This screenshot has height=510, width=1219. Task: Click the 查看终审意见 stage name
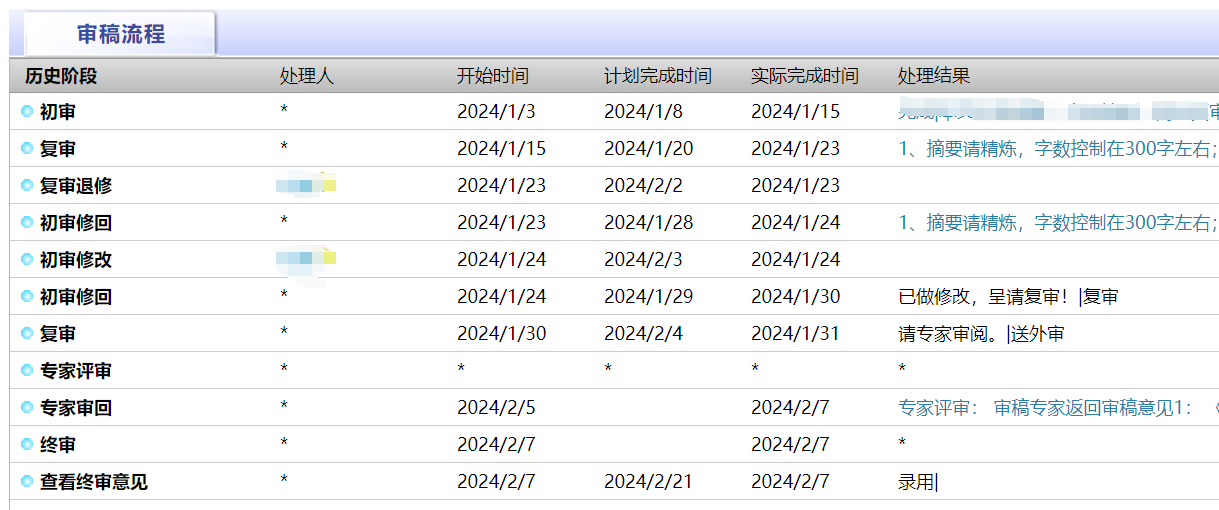(94, 482)
